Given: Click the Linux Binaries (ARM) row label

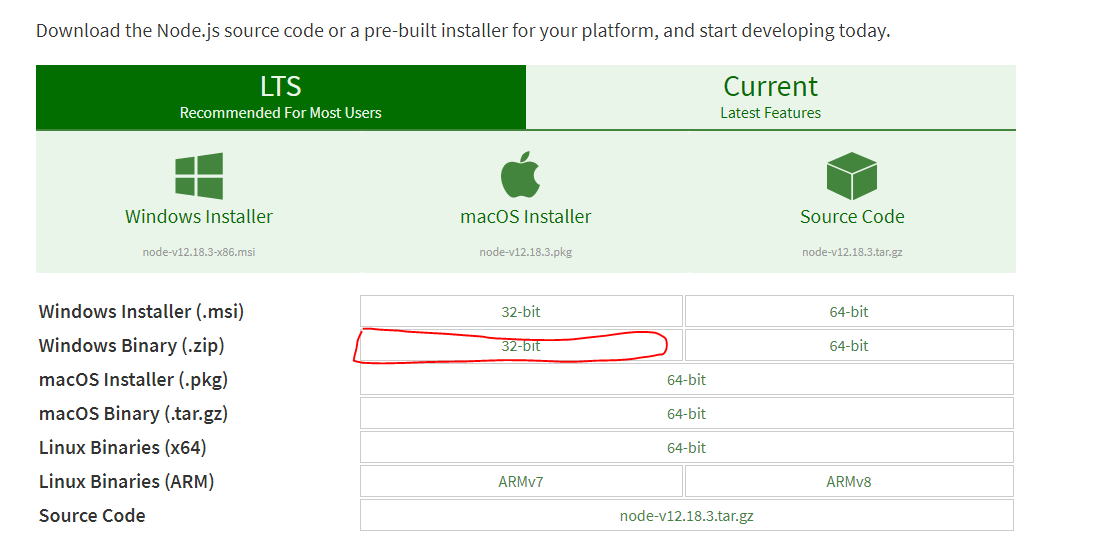Looking at the screenshot, I should [x=126, y=482].
